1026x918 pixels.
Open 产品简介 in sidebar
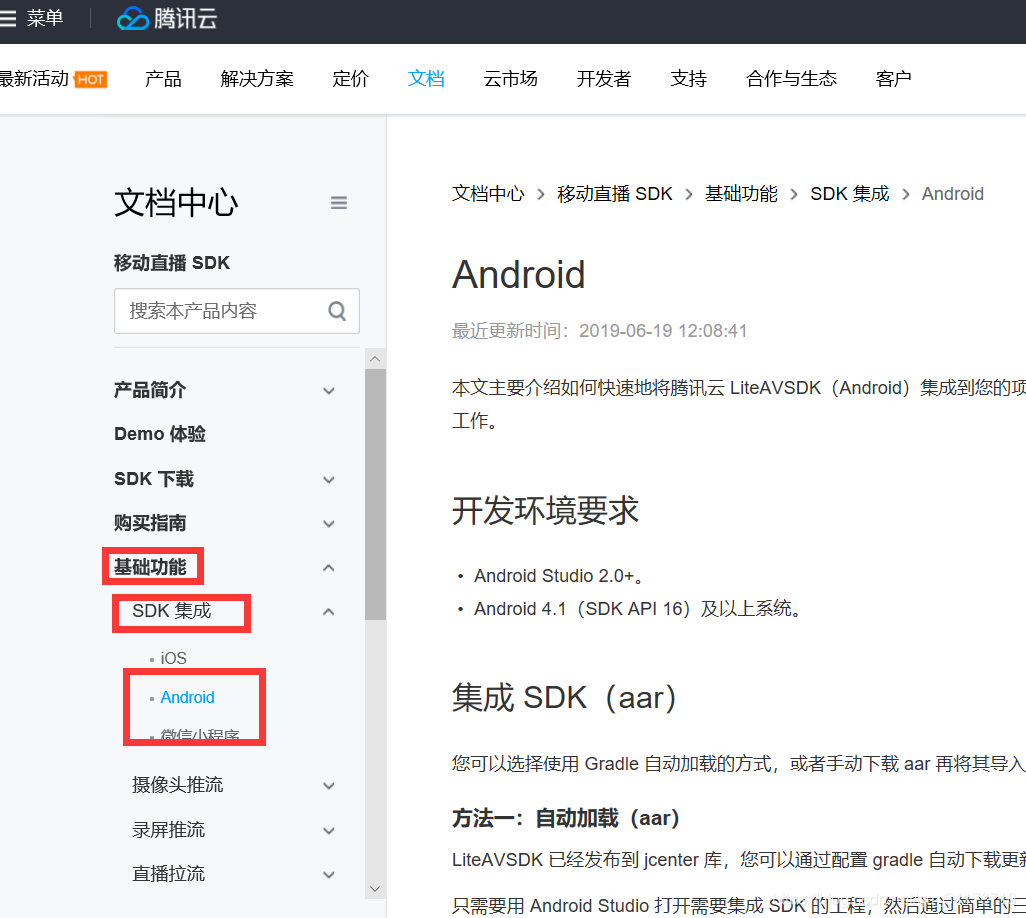pyautogui.click(x=150, y=390)
